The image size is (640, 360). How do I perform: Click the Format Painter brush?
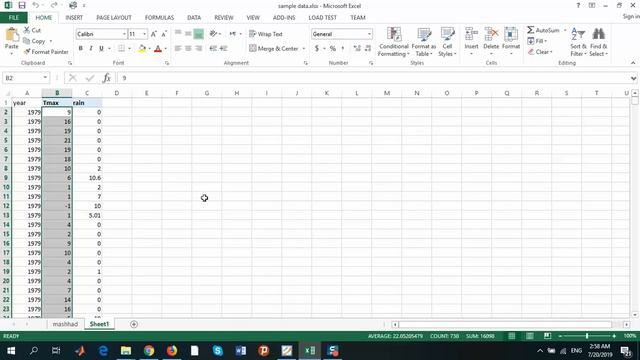coord(46,52)
